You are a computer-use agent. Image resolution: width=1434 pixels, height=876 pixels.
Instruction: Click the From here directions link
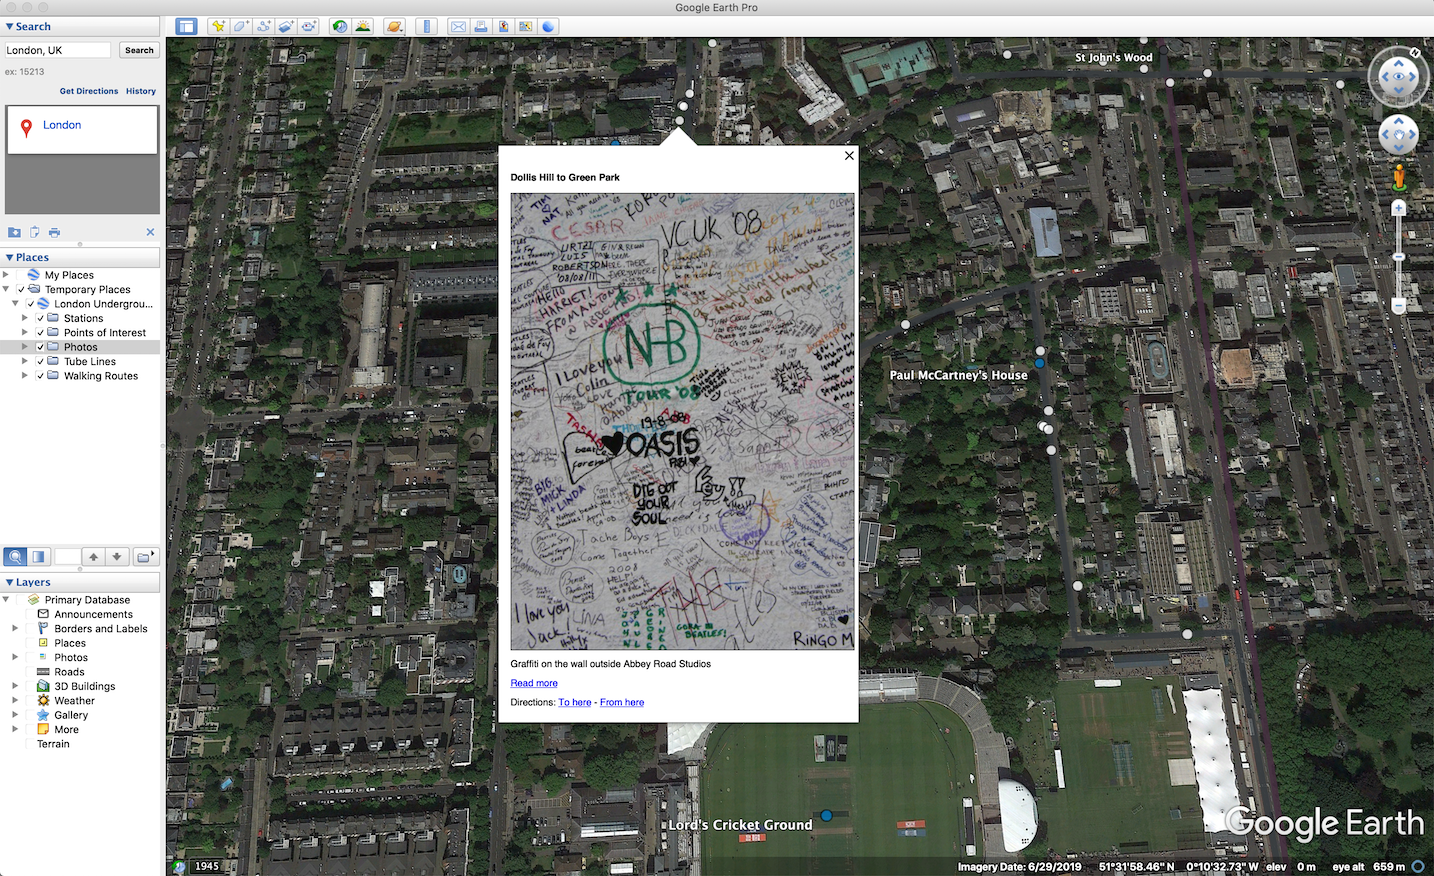coord(622,702)
